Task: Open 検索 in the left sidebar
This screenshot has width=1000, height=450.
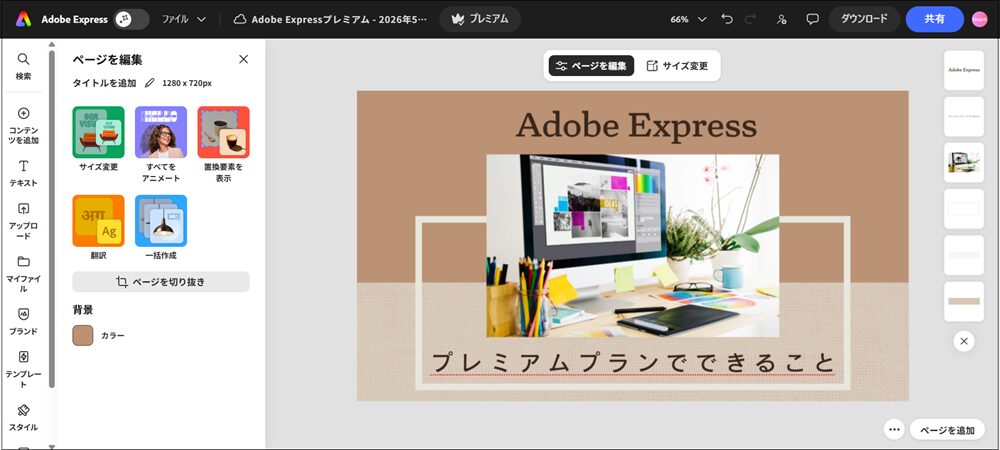Action: [x=24, y=66]
